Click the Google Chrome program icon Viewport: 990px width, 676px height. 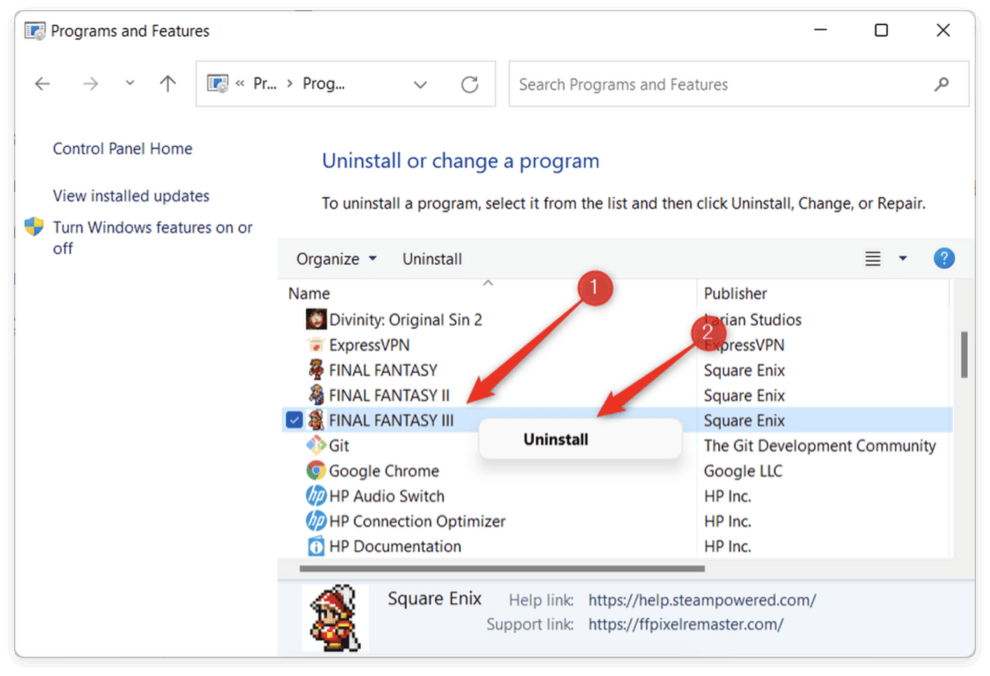(315, 471)
